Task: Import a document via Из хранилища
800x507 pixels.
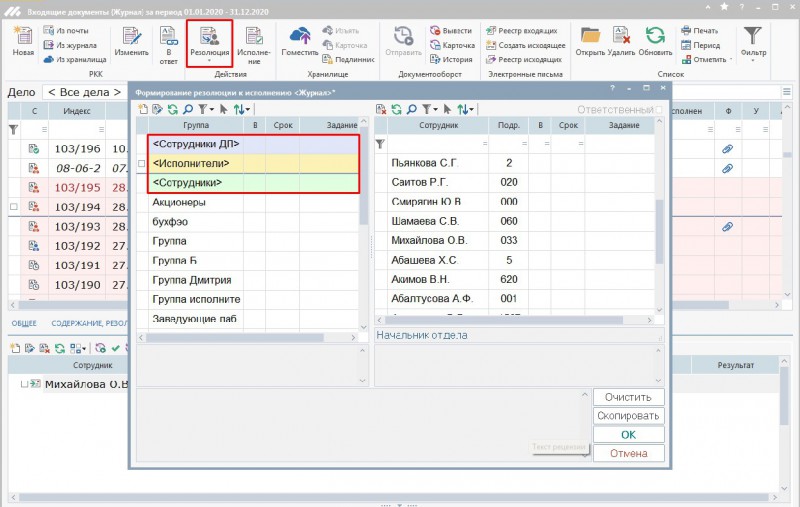Action: [x=74, y=59]
